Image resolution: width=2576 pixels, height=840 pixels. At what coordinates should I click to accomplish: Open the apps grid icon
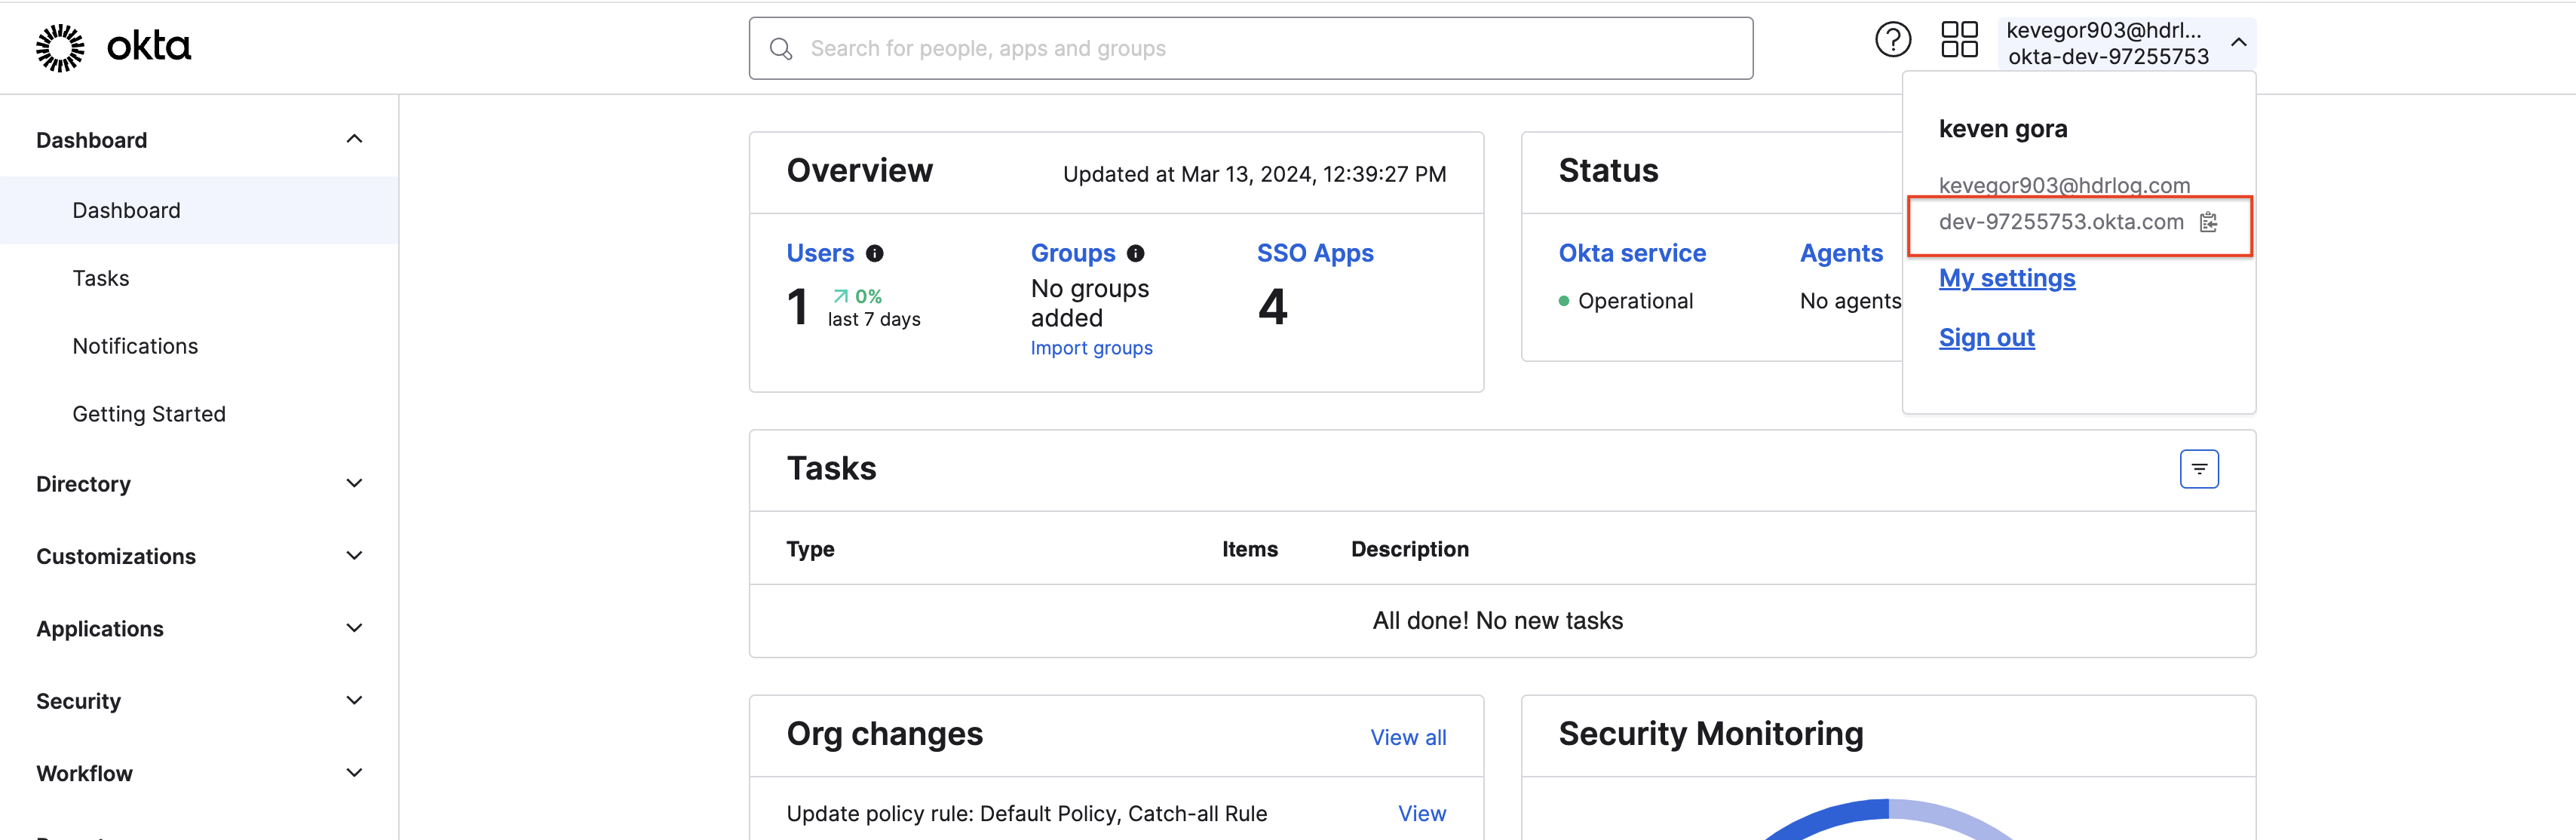click(x=1959, y=41)
